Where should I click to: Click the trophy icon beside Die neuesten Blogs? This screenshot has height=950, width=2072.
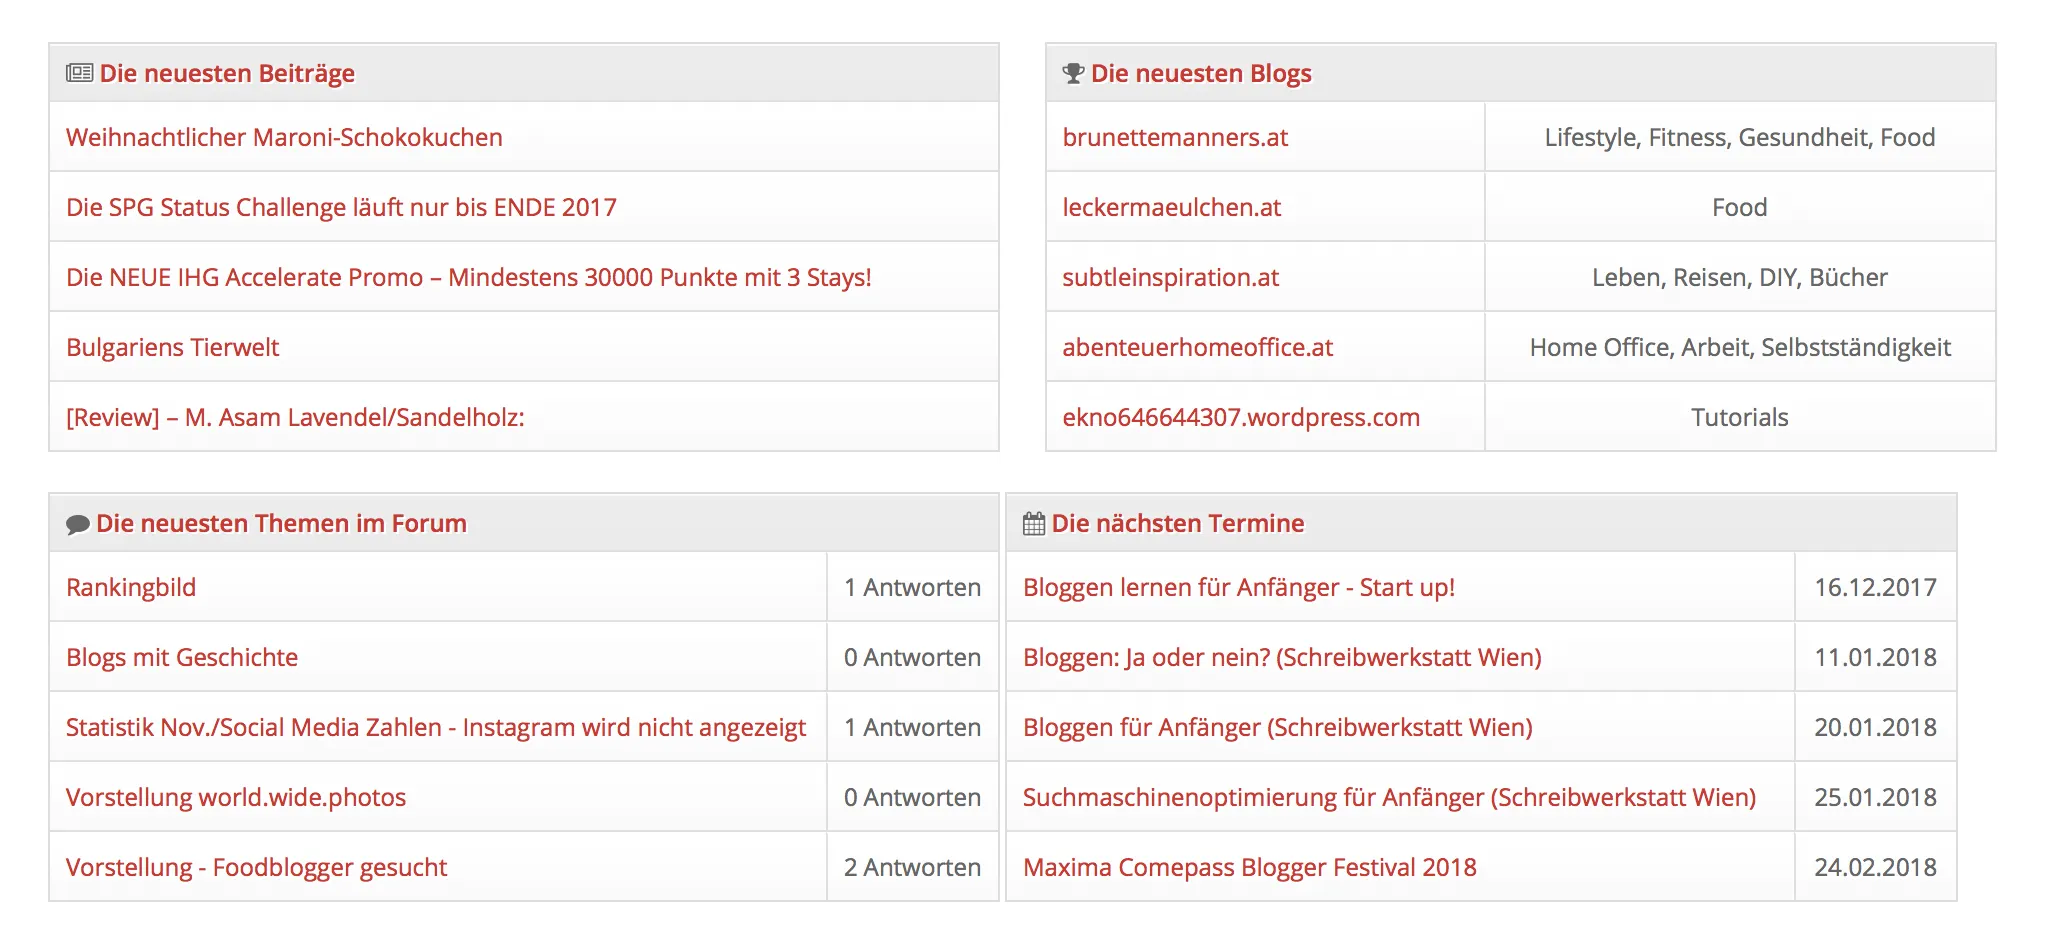pyautogui.click(x=1073, y=73)
